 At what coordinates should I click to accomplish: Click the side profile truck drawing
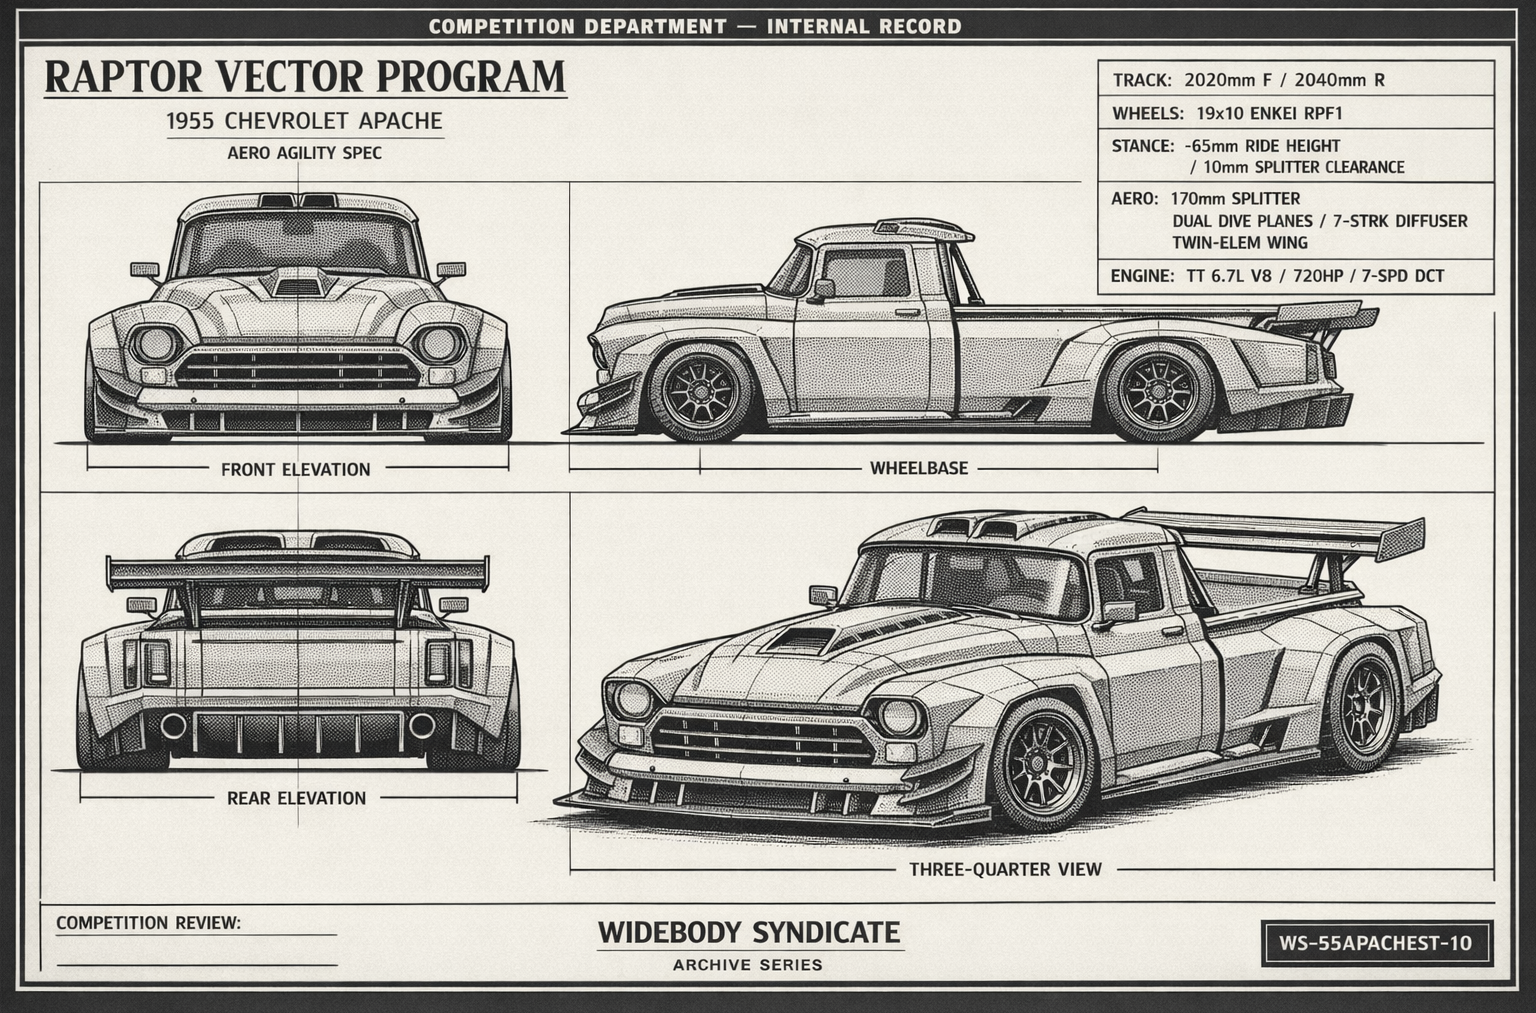click(x=970, y=331)
